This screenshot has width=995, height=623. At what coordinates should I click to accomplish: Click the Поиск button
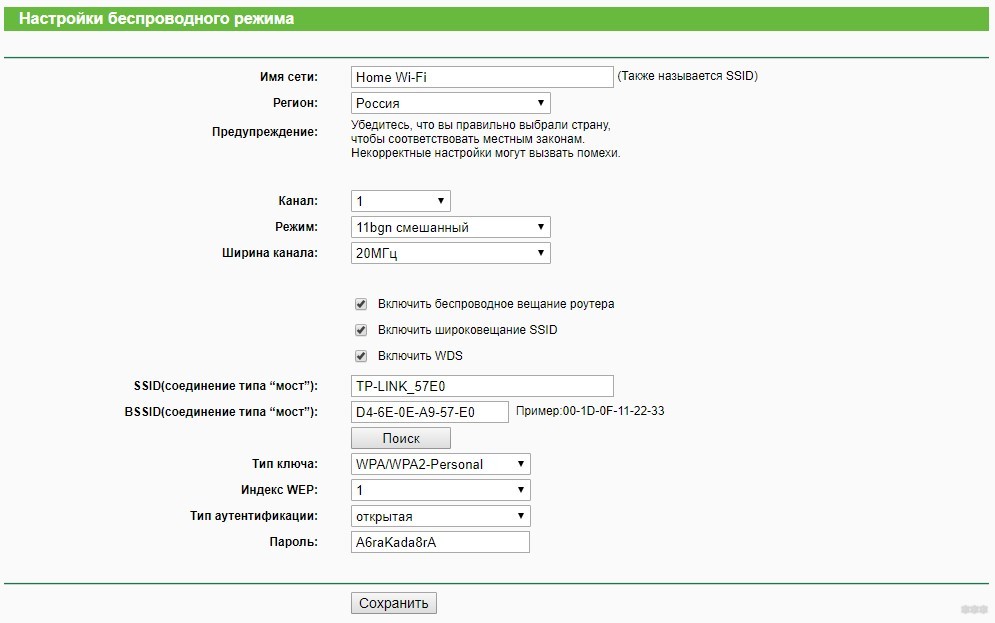coord(400,438)
